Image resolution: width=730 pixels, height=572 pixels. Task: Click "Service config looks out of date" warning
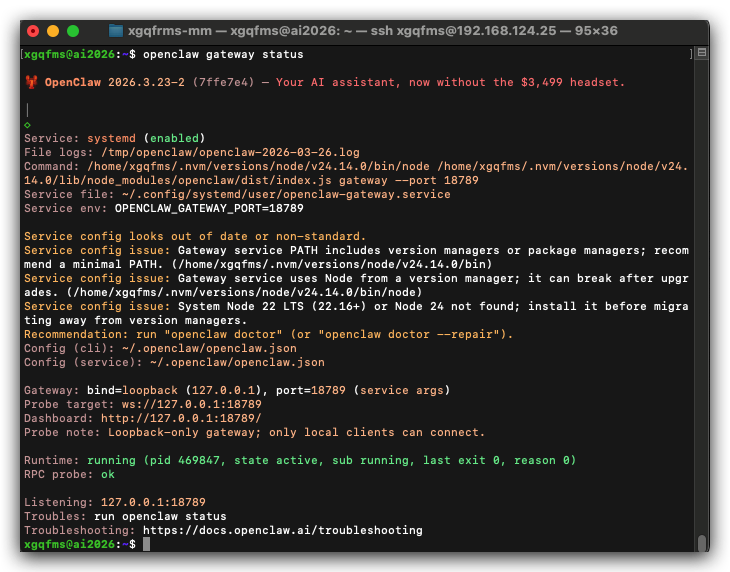coord(195,236)
